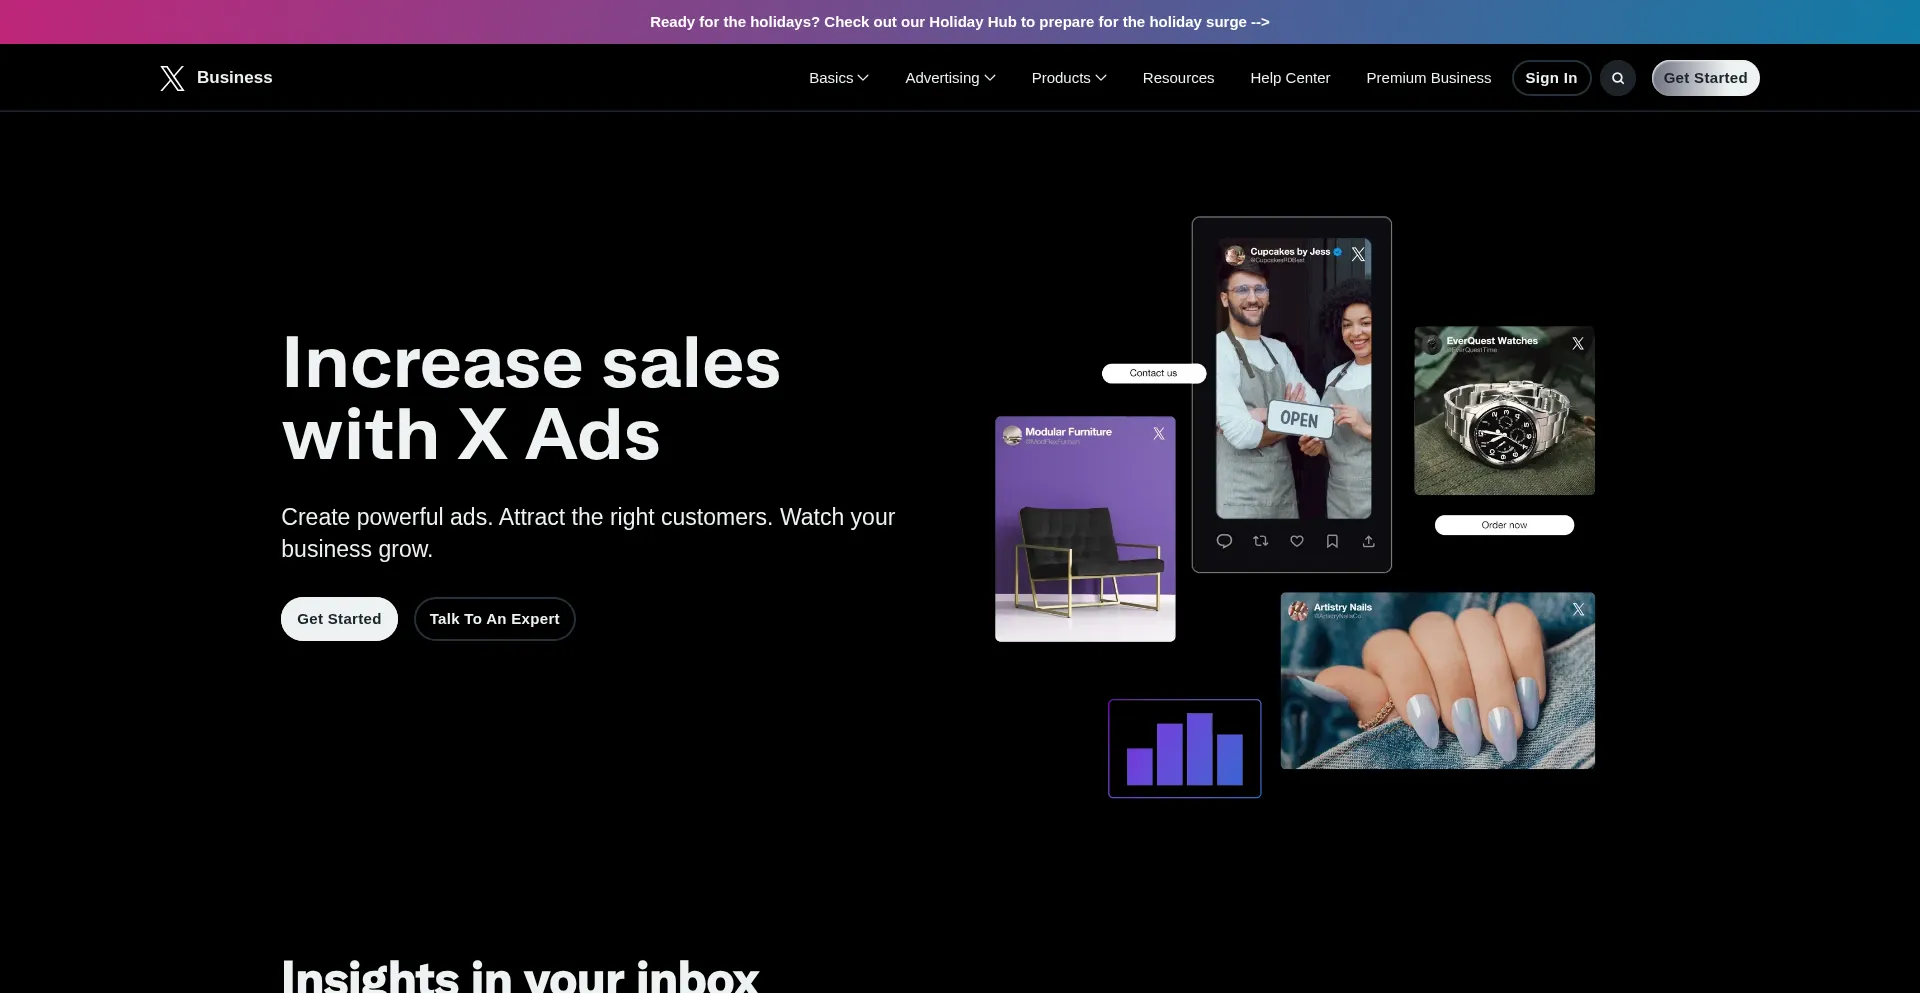Click the repost icon under the Cupcakes post
1920x993 pixels.
click(1260, 541)
